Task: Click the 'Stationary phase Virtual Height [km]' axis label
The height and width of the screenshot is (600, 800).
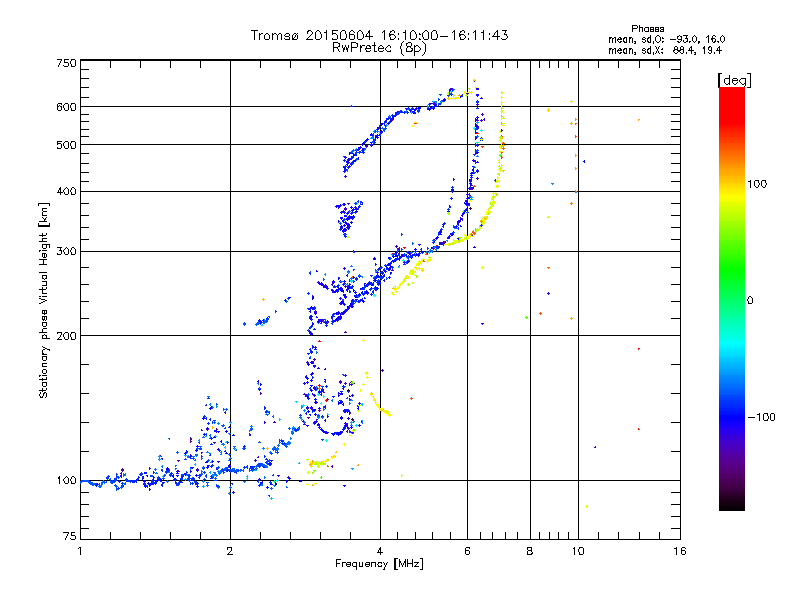Action: tap(44, 300)
